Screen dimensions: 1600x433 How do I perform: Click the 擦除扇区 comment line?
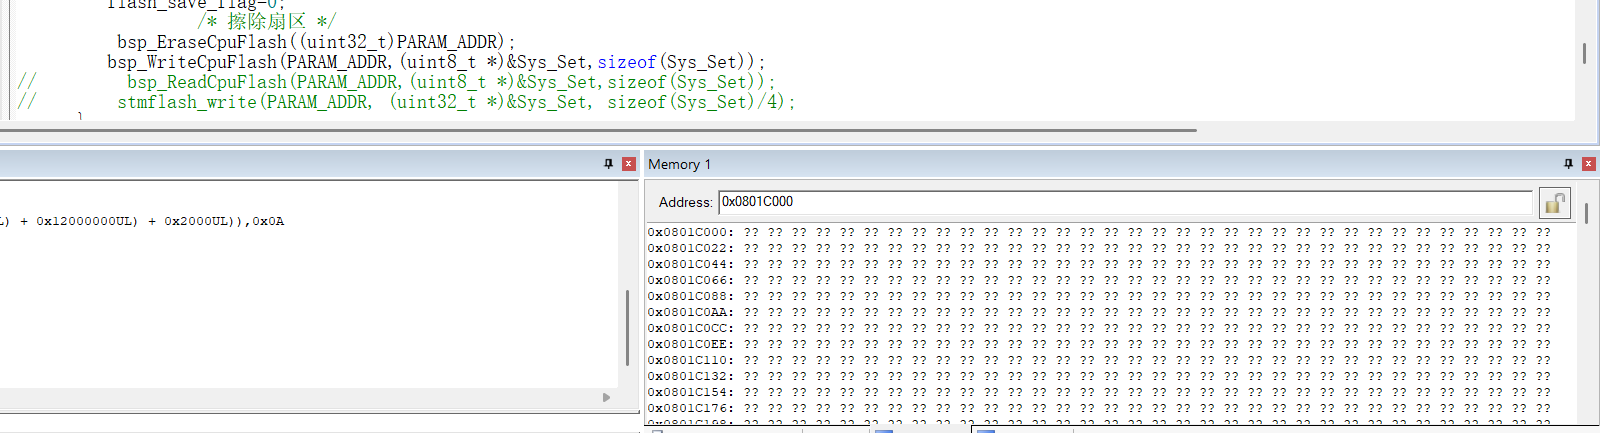pos(267,21)
